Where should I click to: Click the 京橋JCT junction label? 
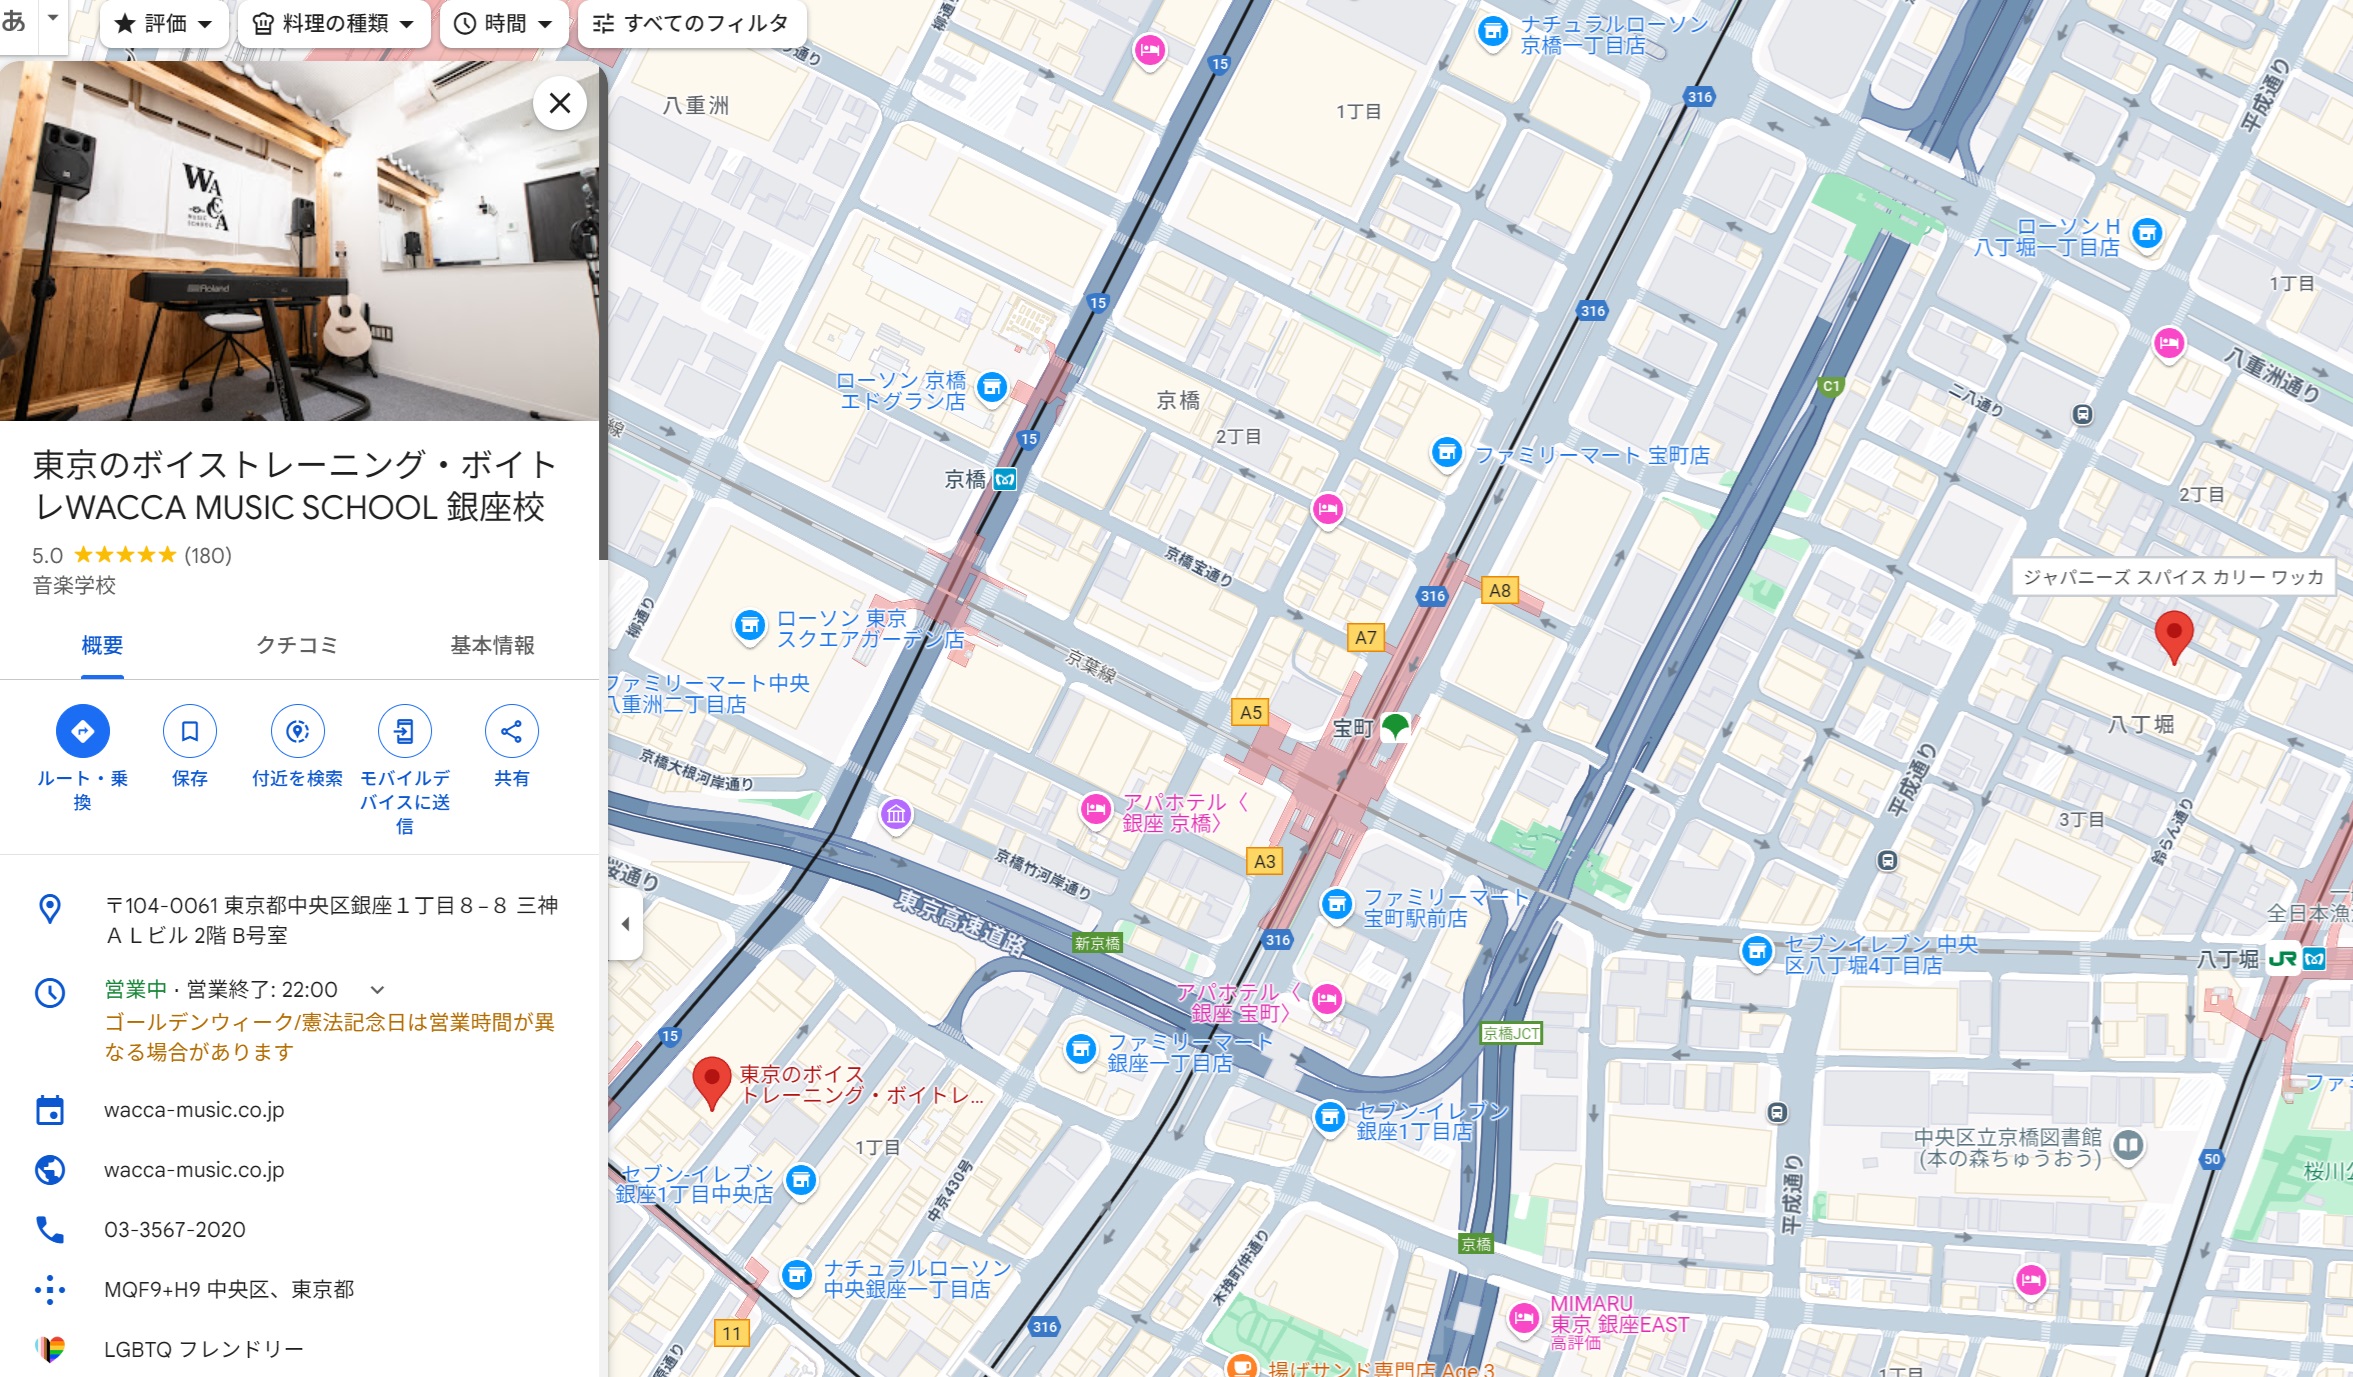tap(1511, 1033)
